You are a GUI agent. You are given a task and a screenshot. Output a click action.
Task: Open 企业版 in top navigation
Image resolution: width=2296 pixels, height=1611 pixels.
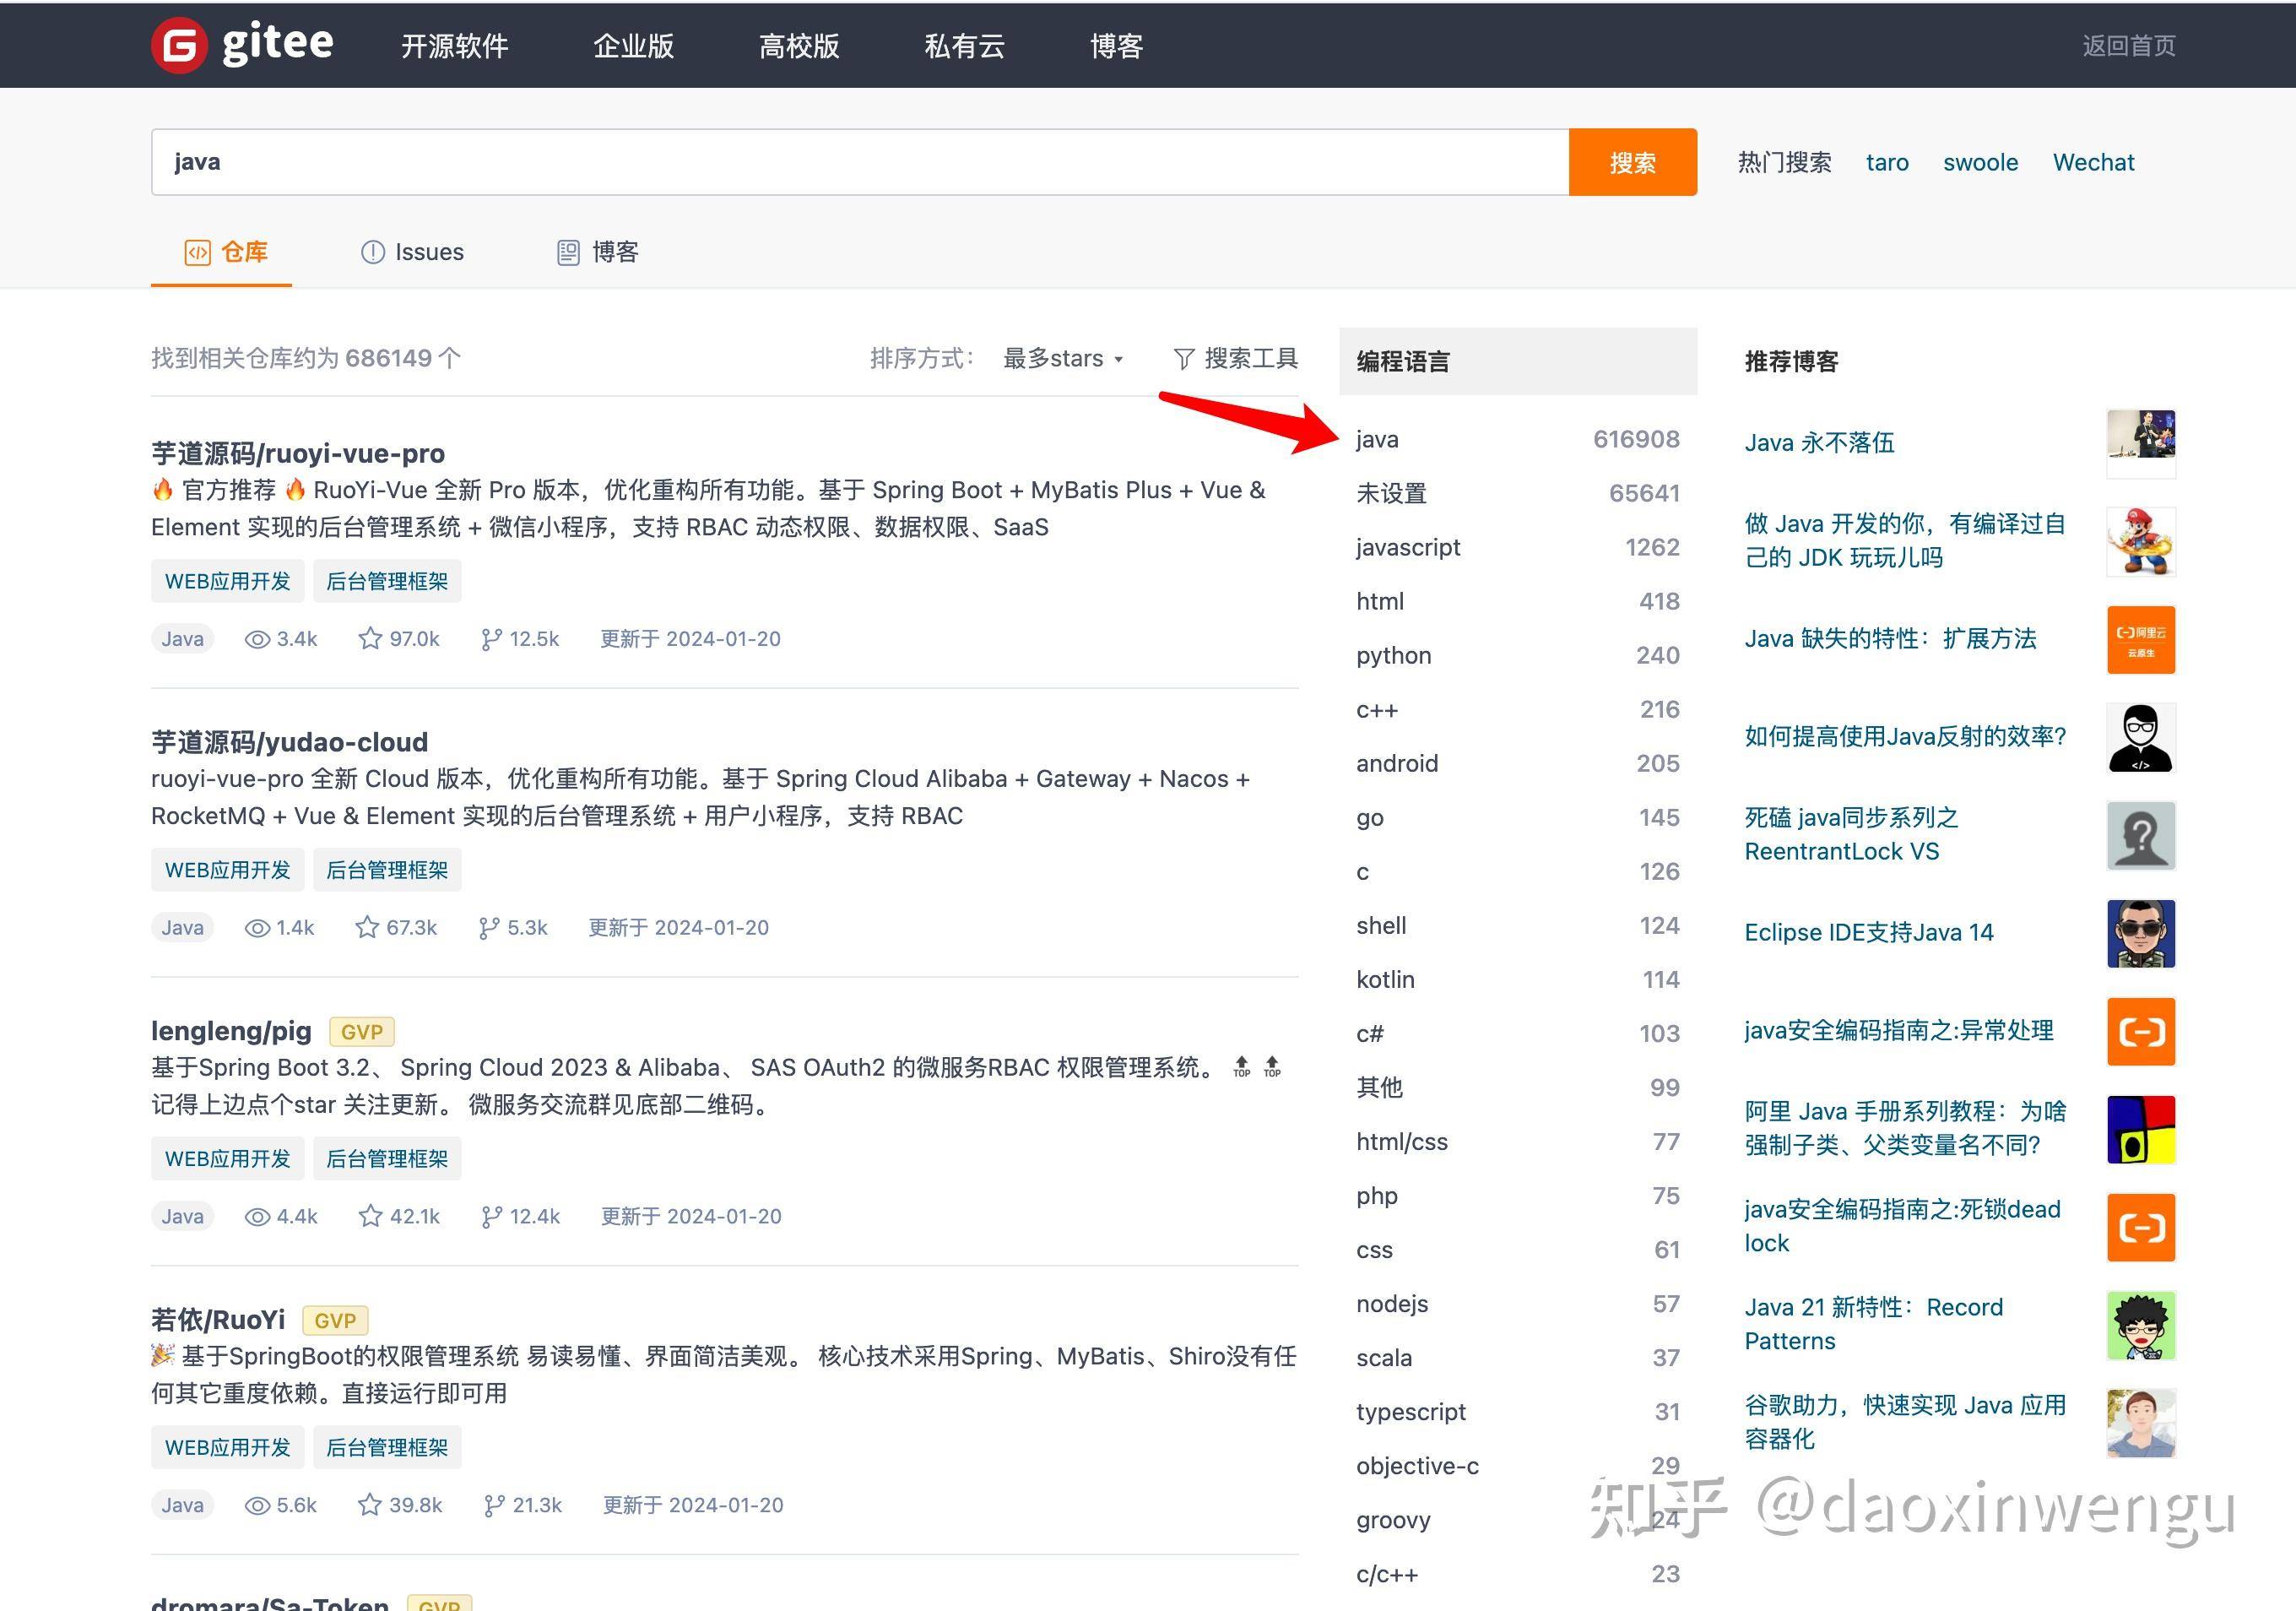click(x=633, y=46)
